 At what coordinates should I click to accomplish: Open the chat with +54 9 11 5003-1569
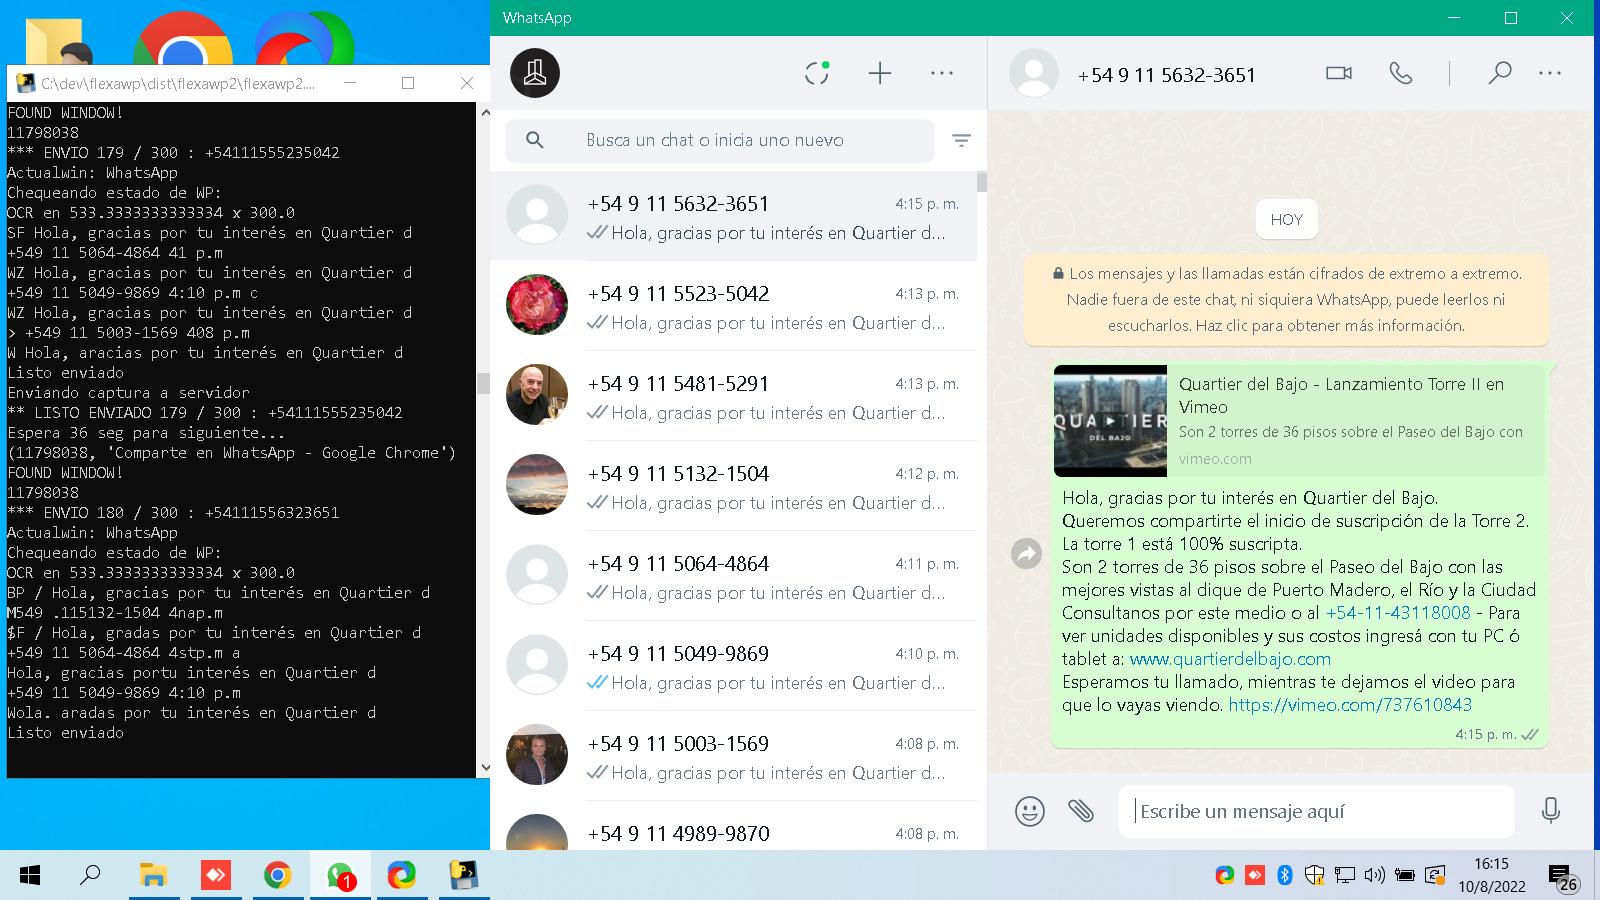[733, 756]
